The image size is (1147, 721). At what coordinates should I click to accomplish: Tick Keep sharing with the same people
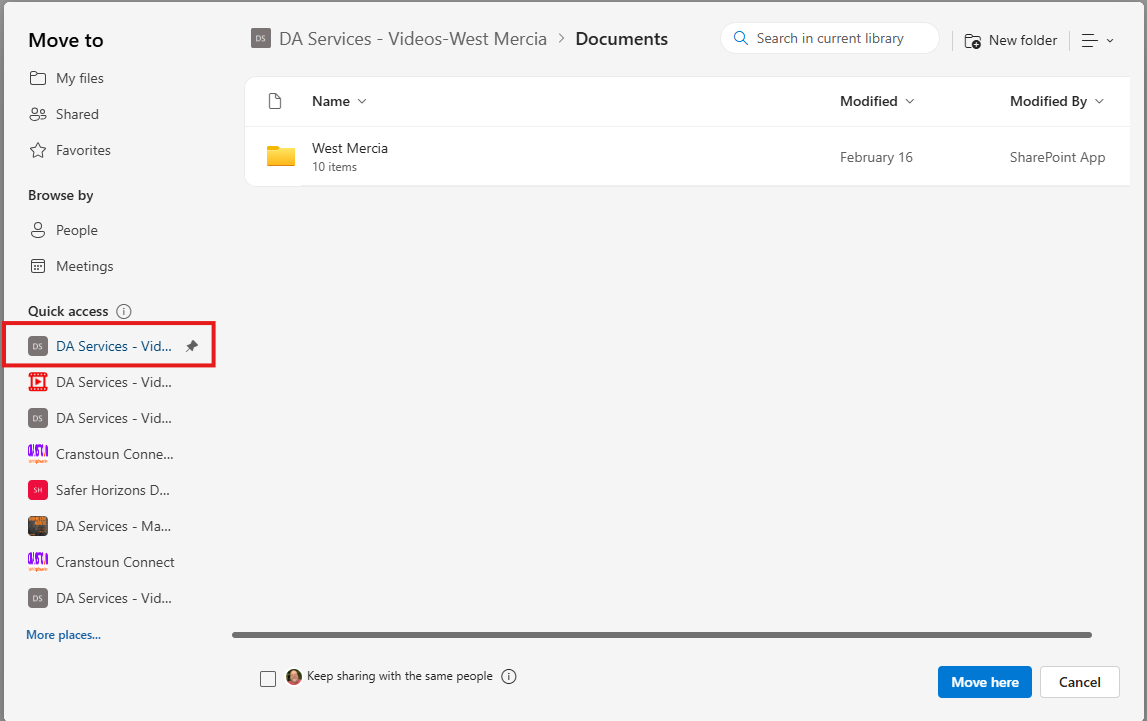(x=268, y=679)
